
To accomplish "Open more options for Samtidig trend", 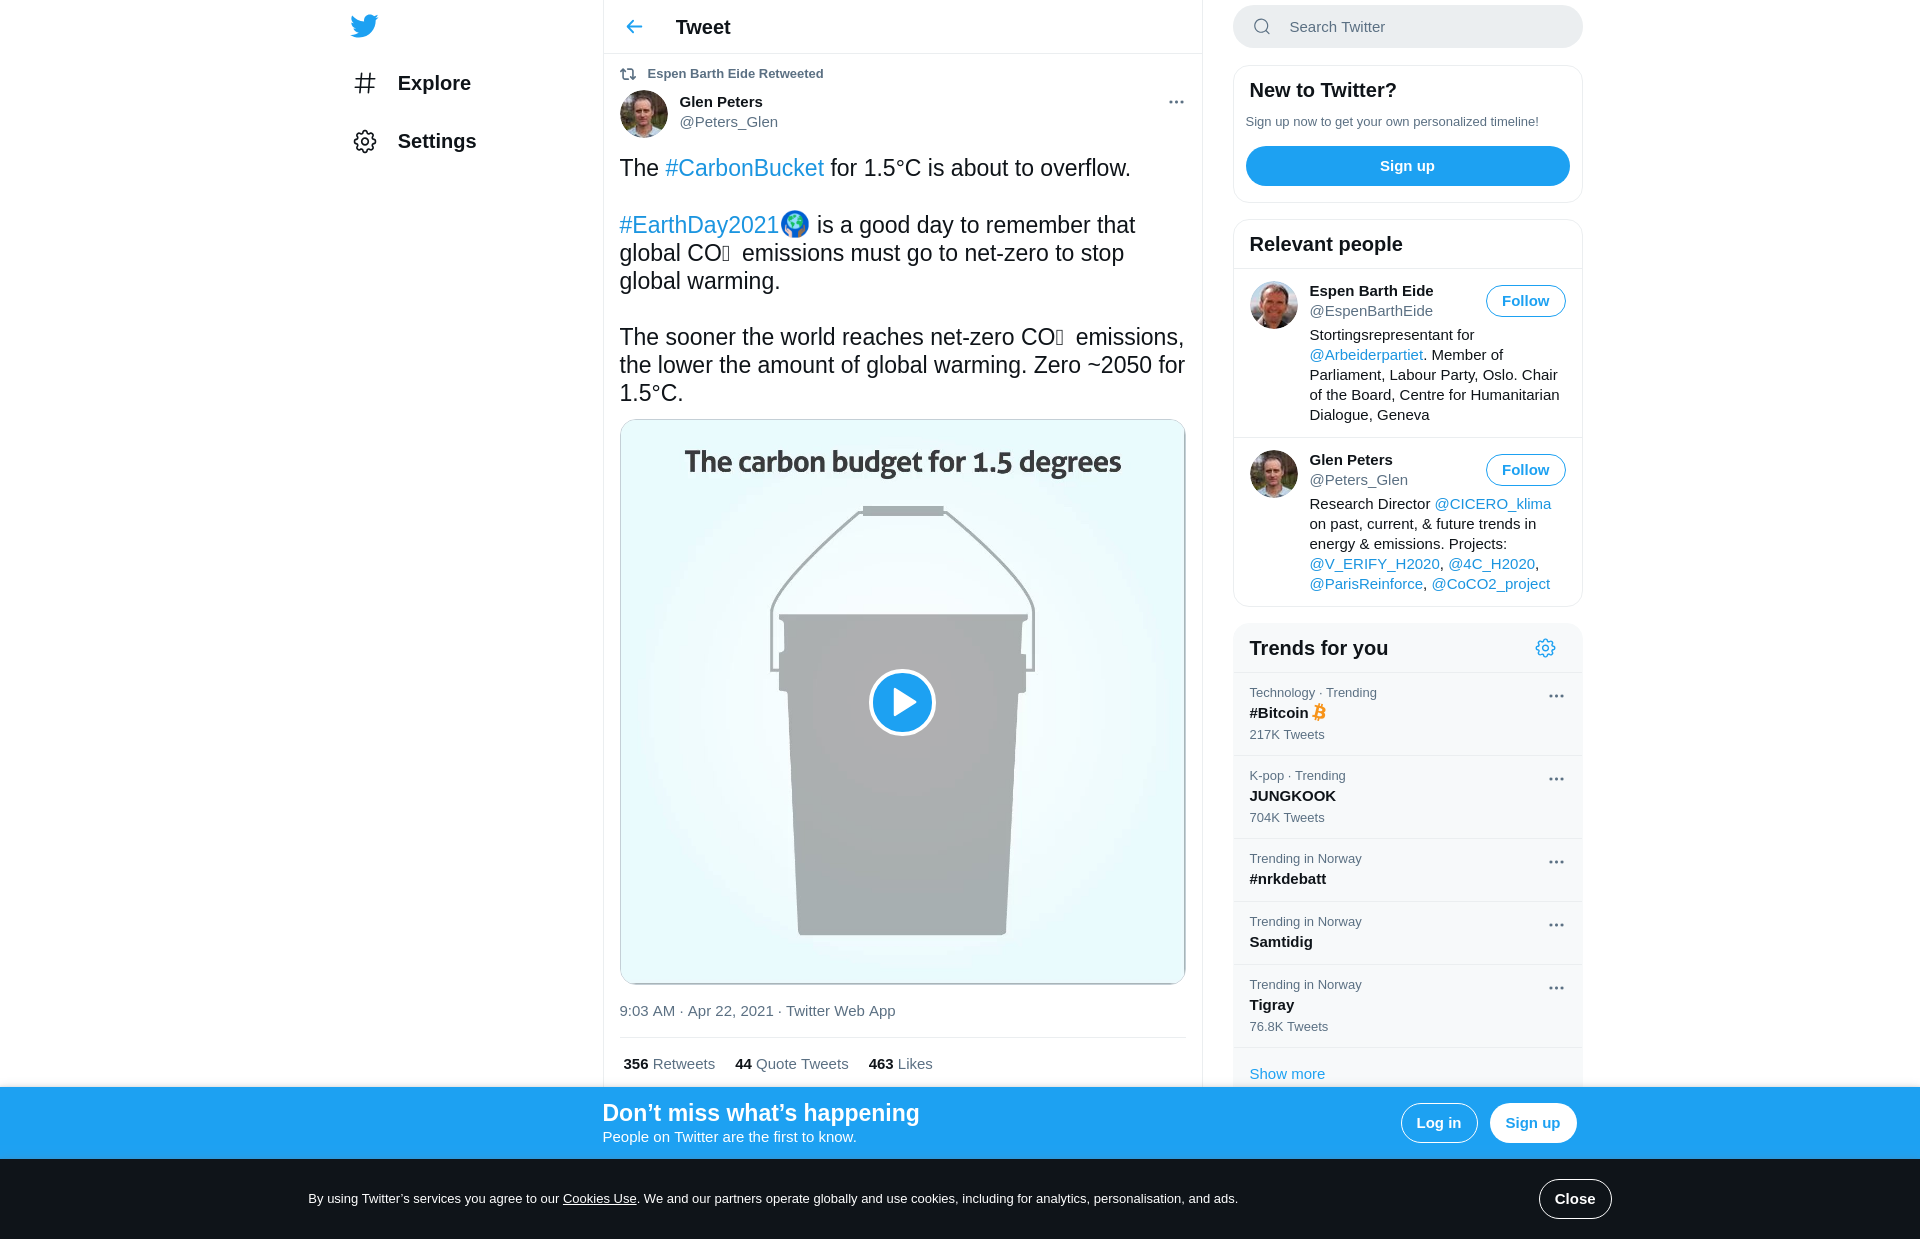I will (1556, 925).
